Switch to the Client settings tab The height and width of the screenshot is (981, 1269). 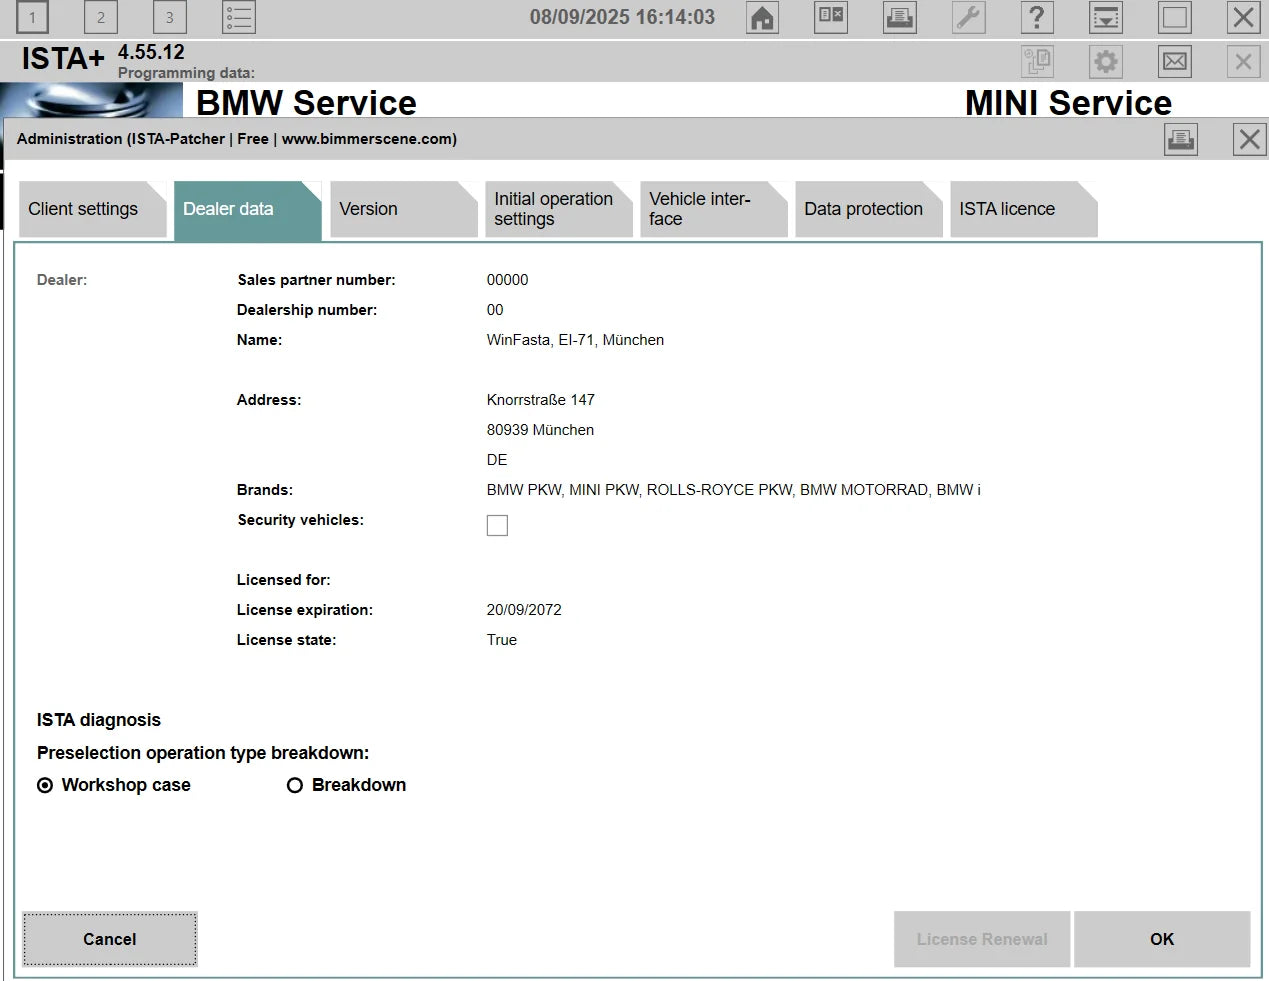[84, 209]
